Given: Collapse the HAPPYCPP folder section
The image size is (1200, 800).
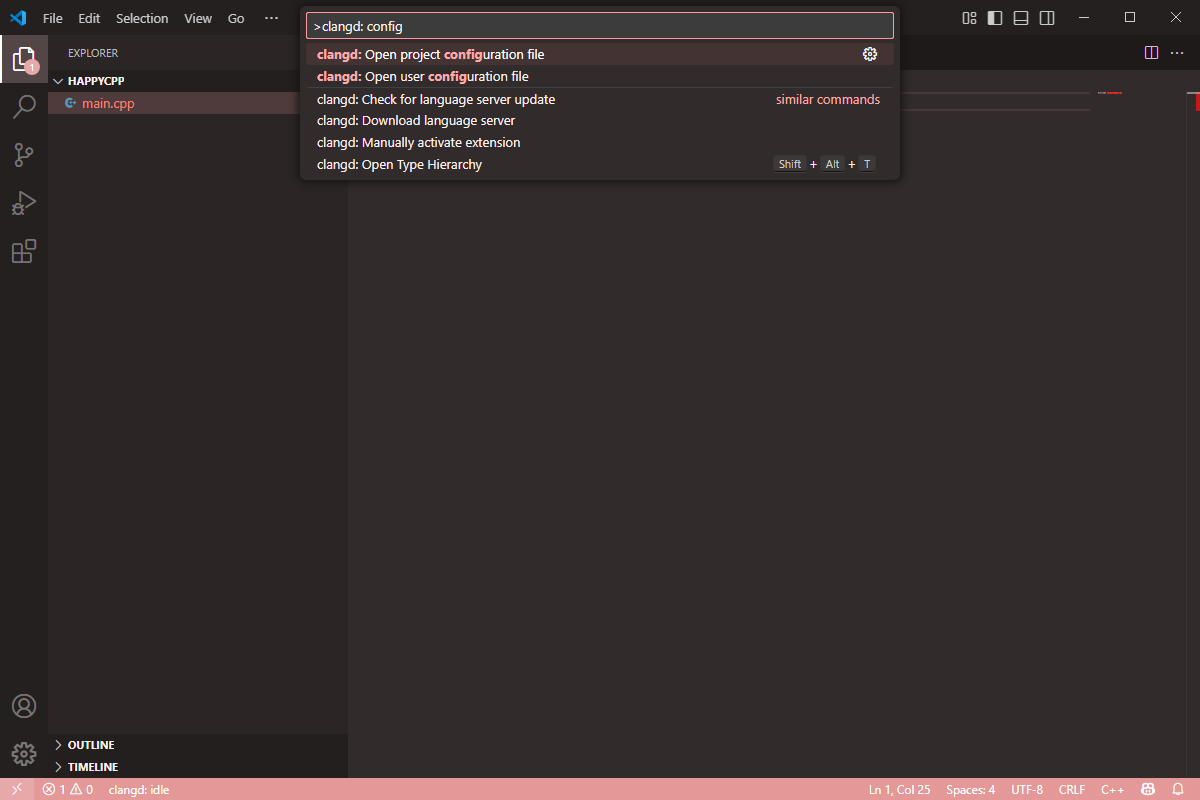Looking at the screenshot, I should coord(198,81).
